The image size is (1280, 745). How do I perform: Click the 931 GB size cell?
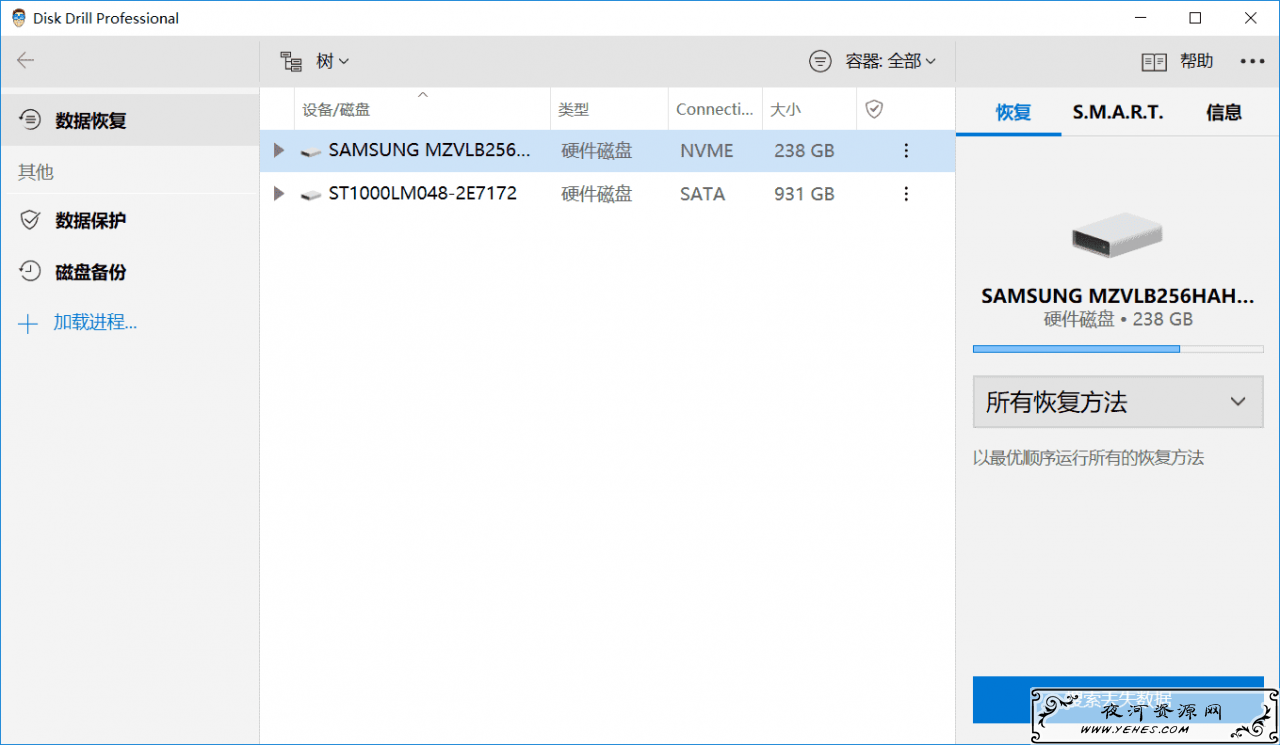click(804, 194)
